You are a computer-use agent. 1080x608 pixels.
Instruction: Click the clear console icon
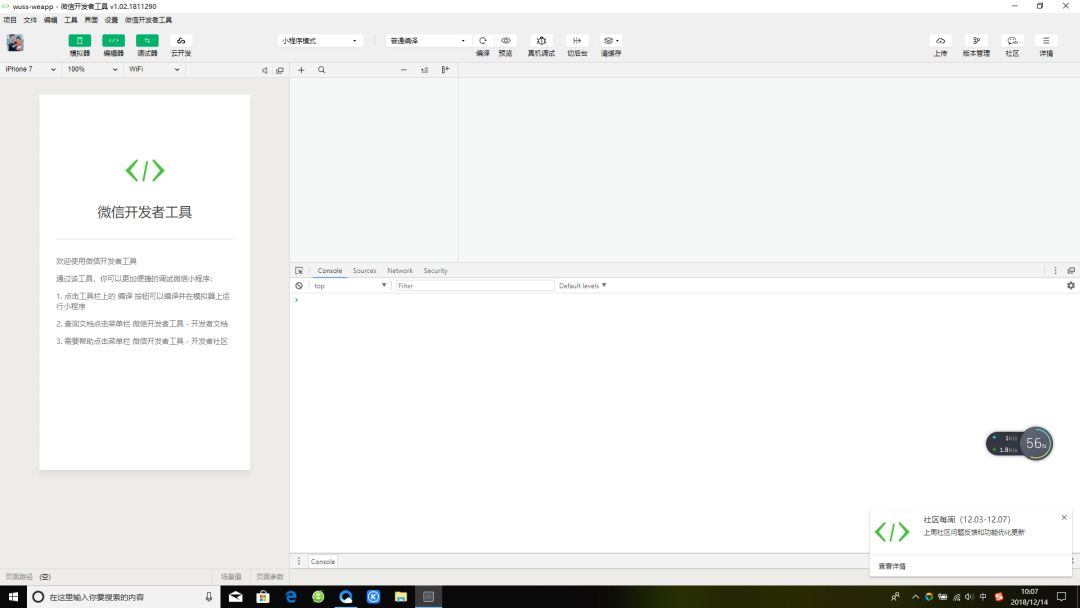(x=299, y=286)
